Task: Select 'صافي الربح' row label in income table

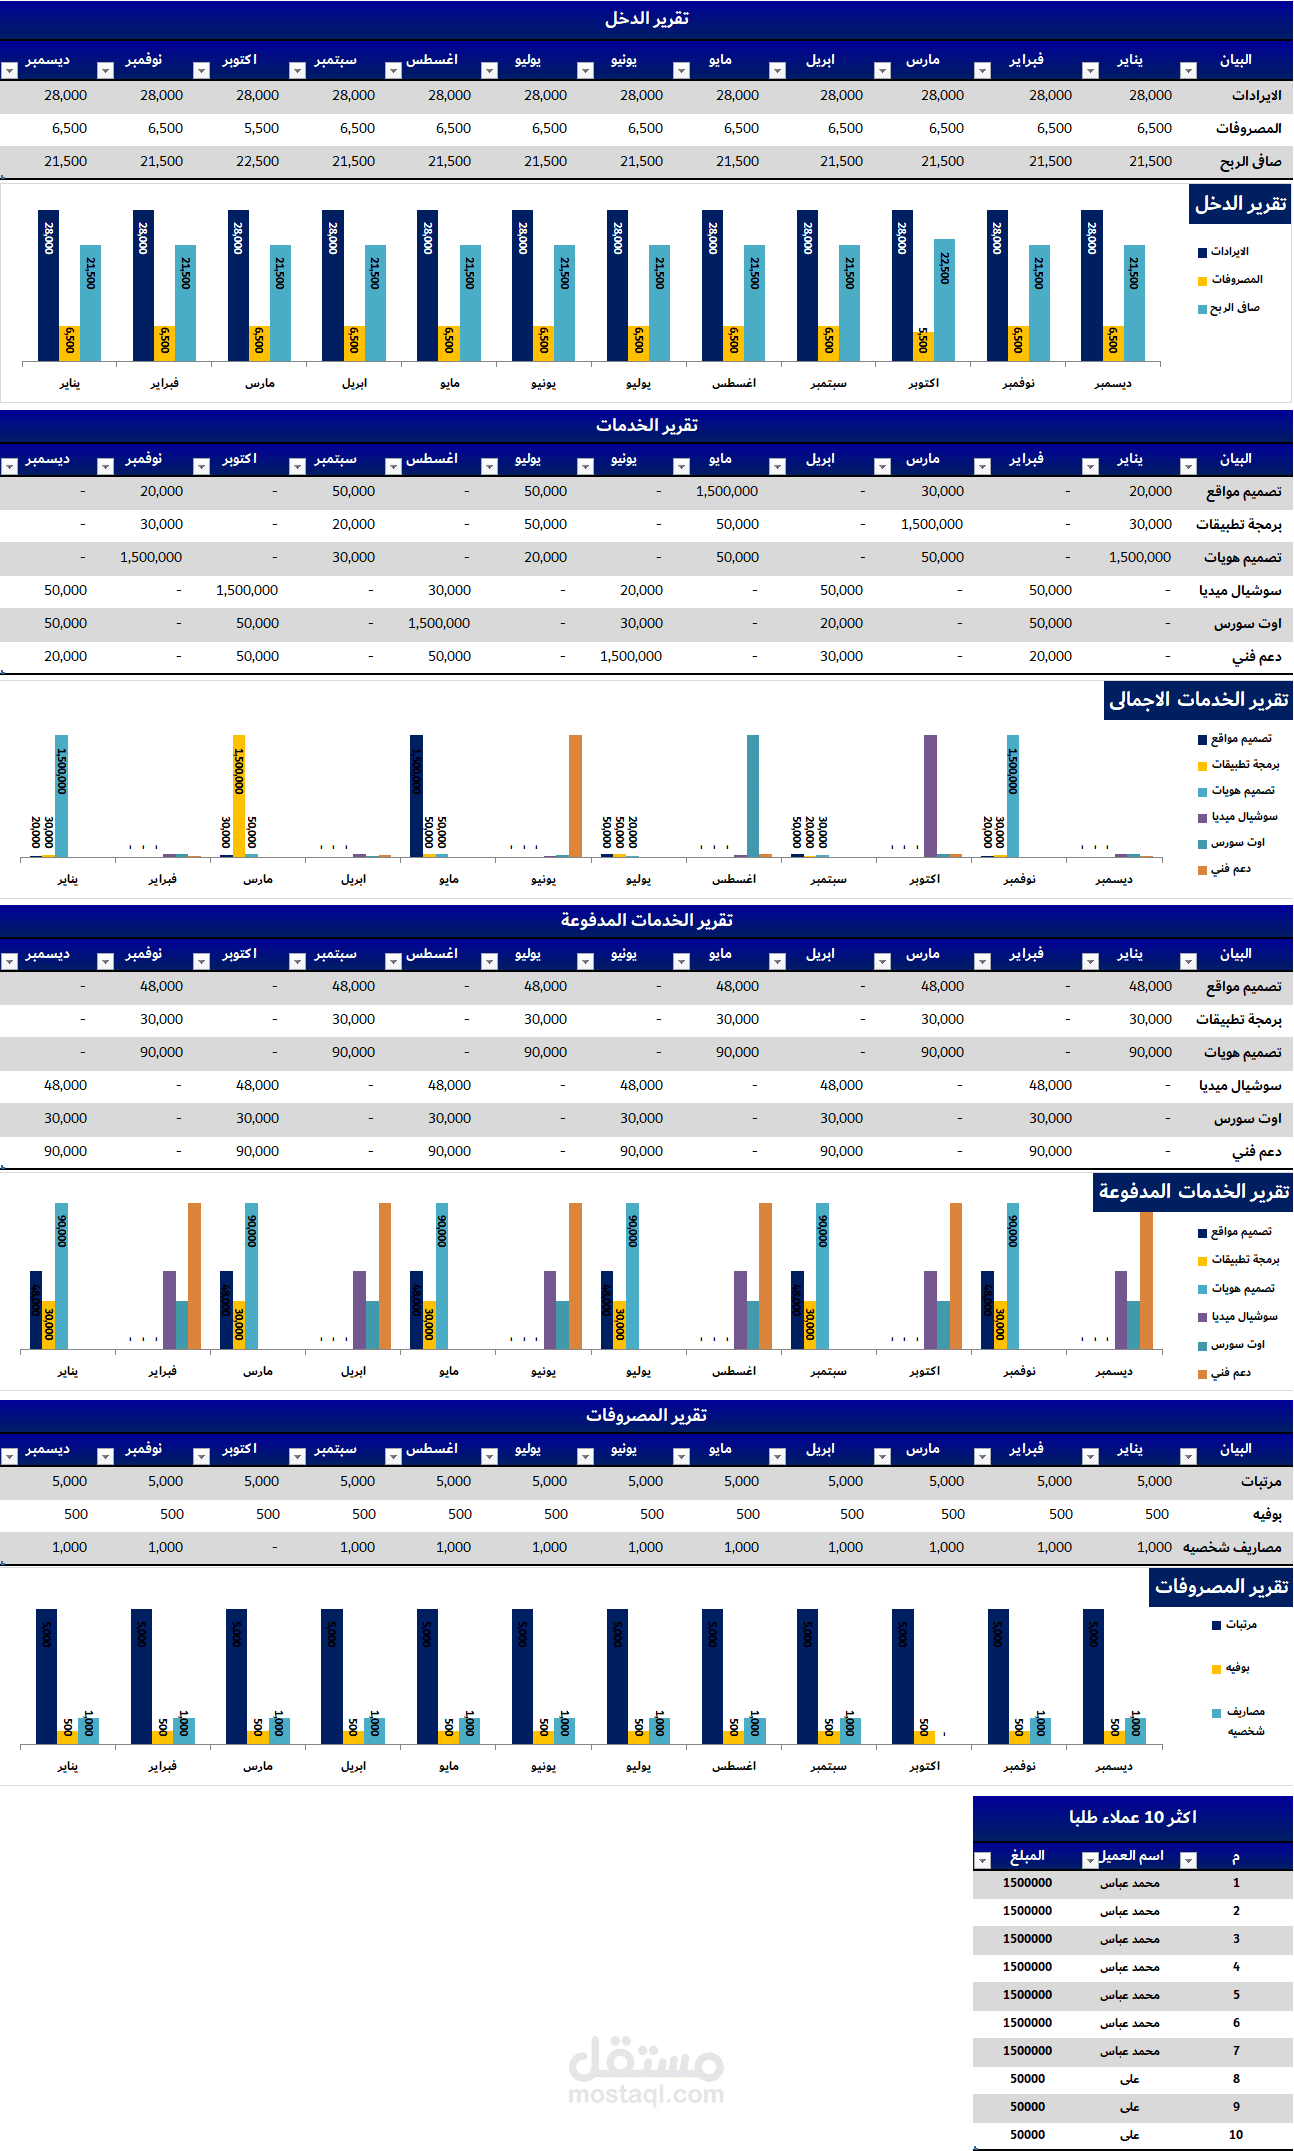Action: pyautogui.click(x=1250, y=162)
